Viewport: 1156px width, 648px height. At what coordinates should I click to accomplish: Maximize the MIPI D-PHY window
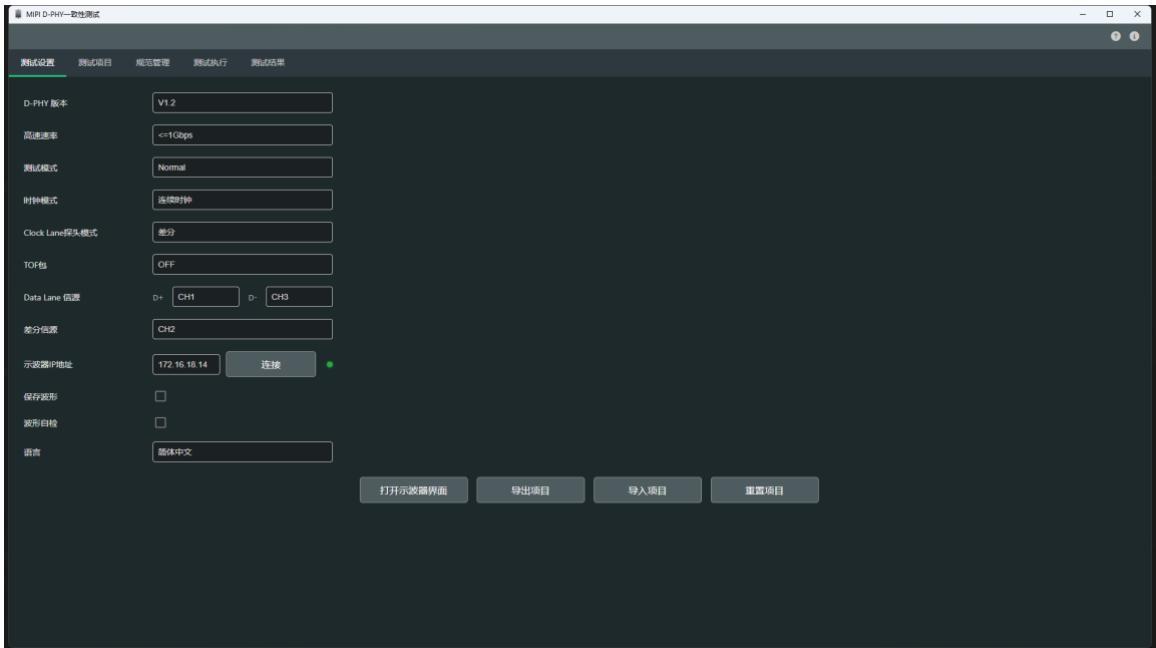click(x=1110, y=14)
